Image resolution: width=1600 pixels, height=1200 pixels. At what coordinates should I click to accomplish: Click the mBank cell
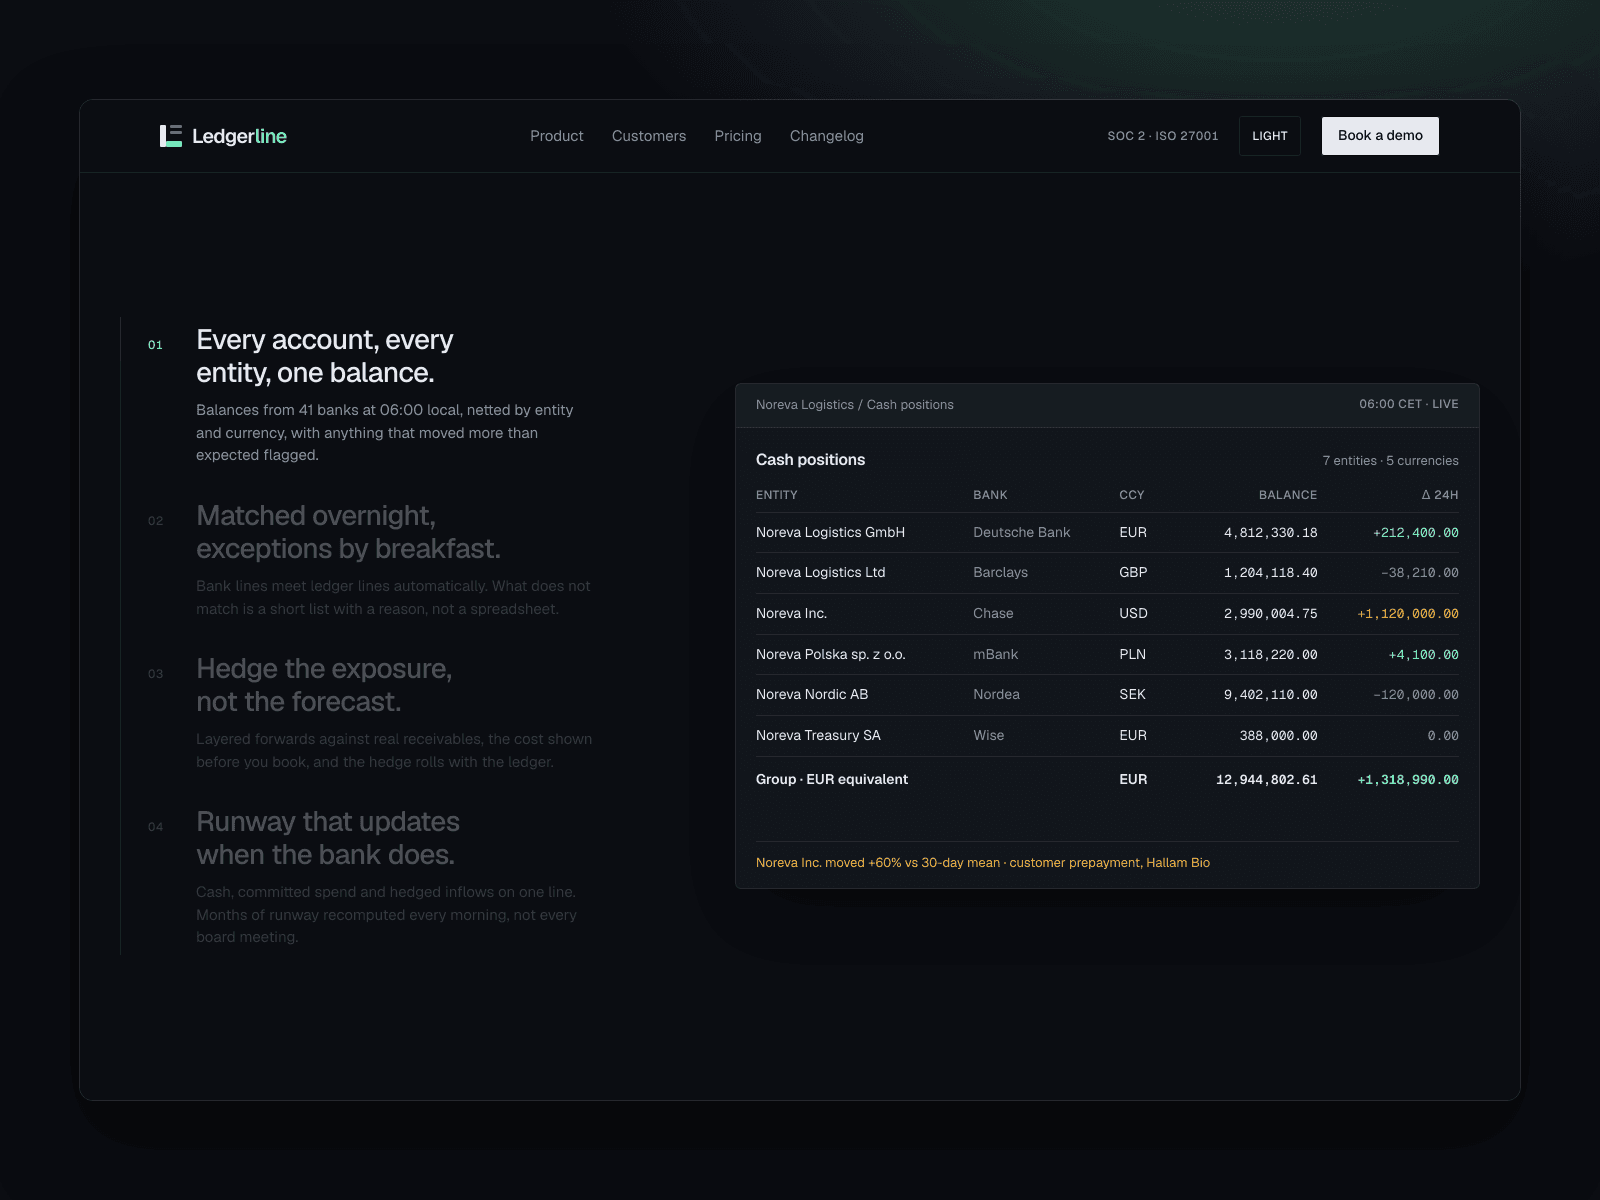point(996,655)
